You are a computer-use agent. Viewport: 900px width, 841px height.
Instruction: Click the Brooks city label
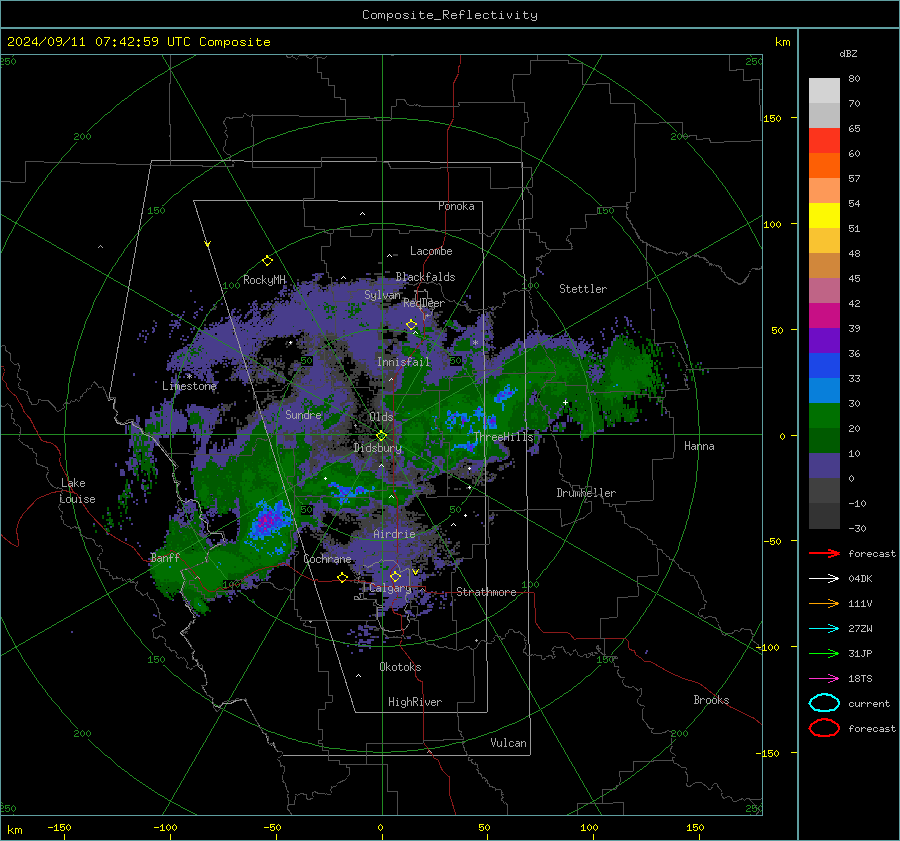tap(711, 700)
